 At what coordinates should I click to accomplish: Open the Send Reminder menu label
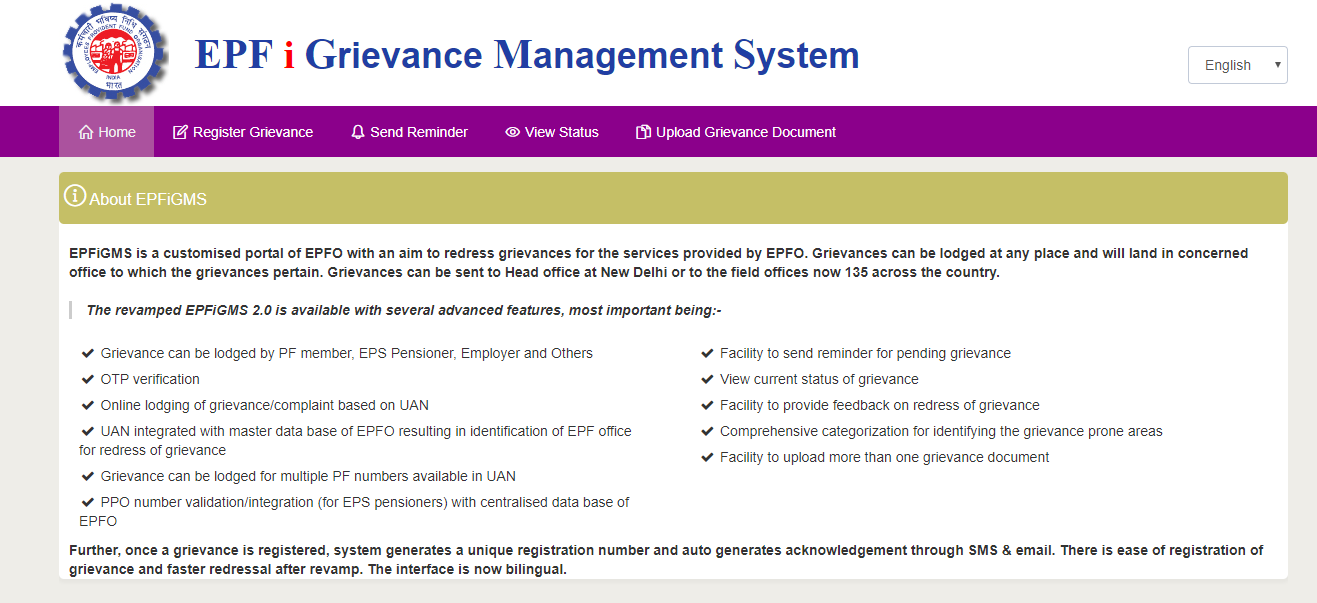(419, 132)
